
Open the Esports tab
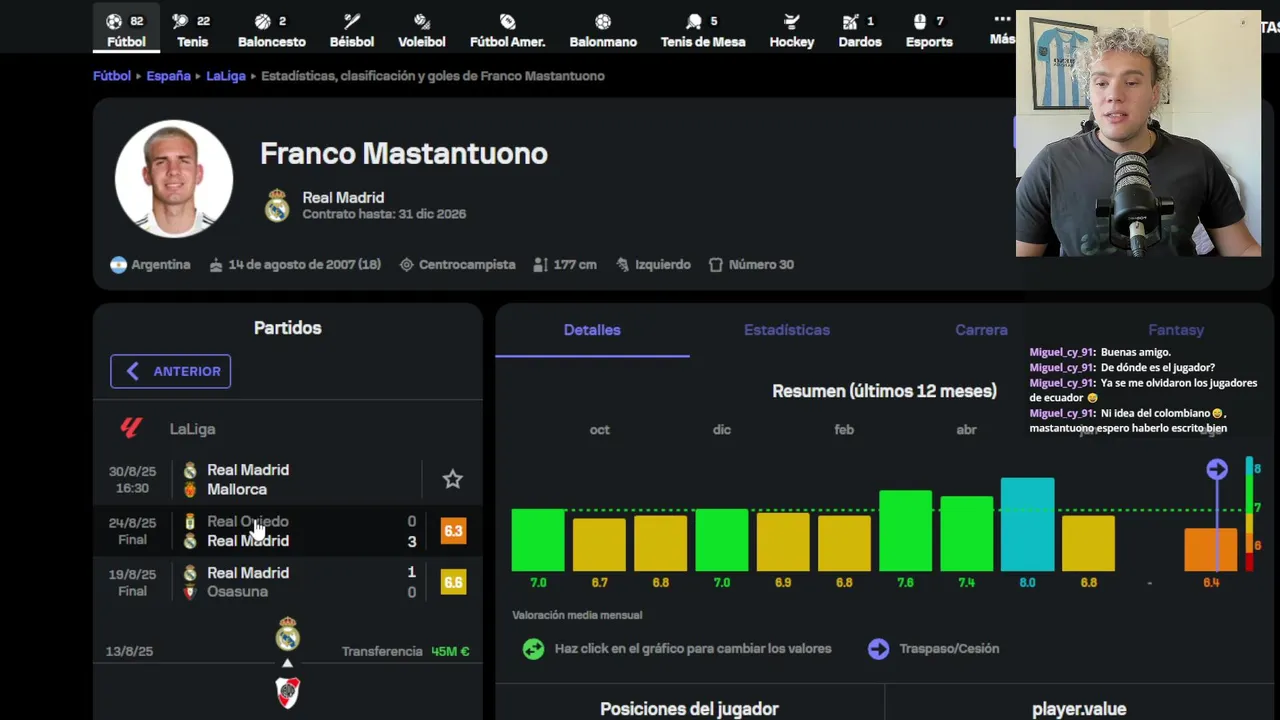[x=929, y=31]
